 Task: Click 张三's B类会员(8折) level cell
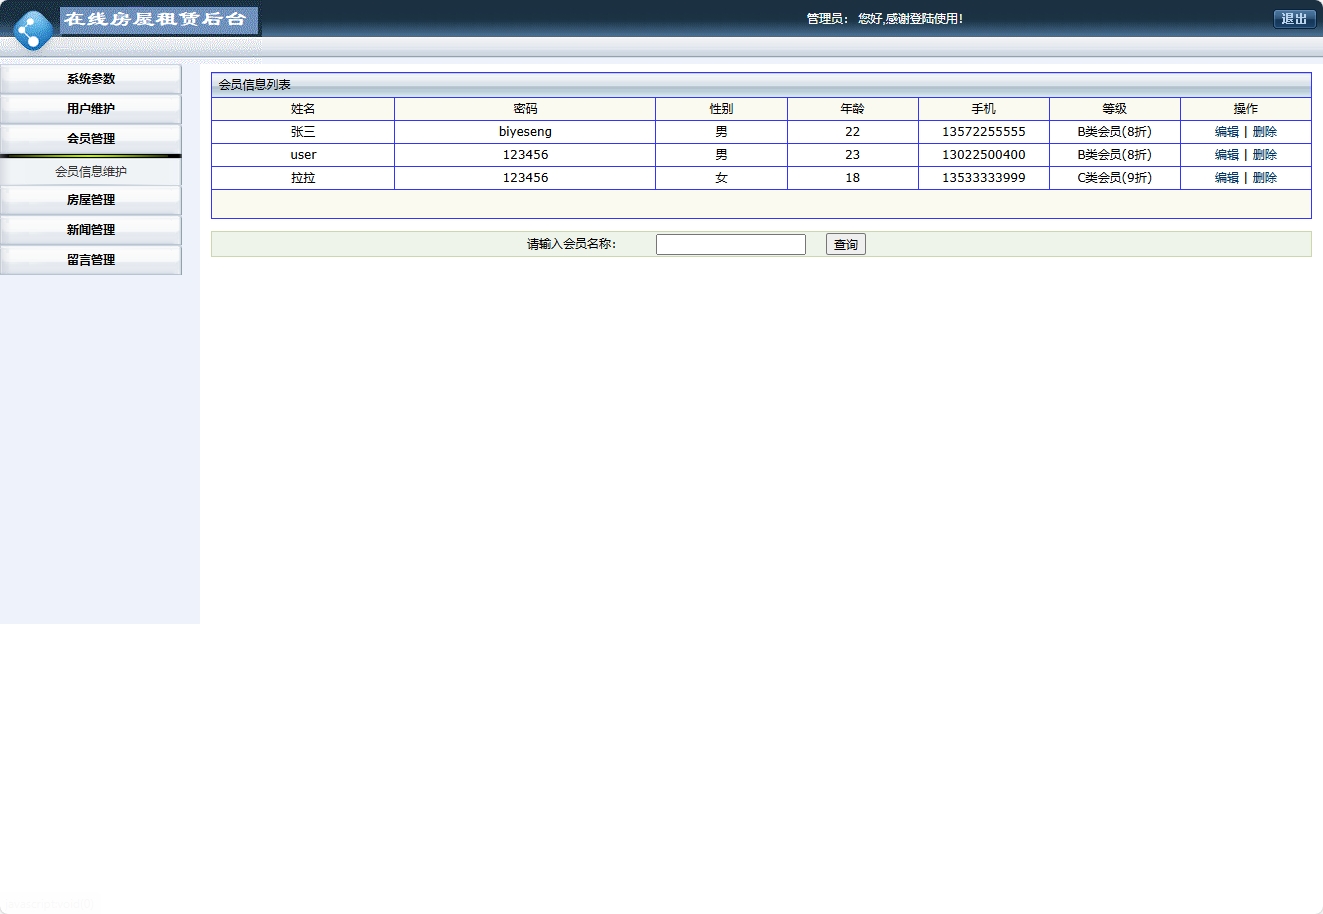tap(1114, 132)
